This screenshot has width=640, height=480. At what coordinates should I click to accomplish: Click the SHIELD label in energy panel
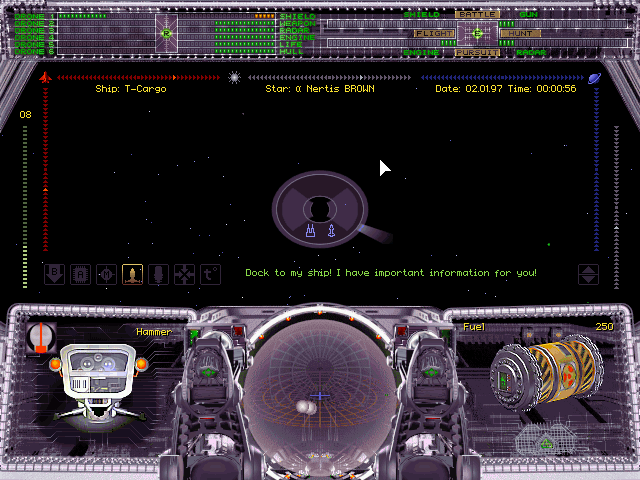tap(422, 14)
